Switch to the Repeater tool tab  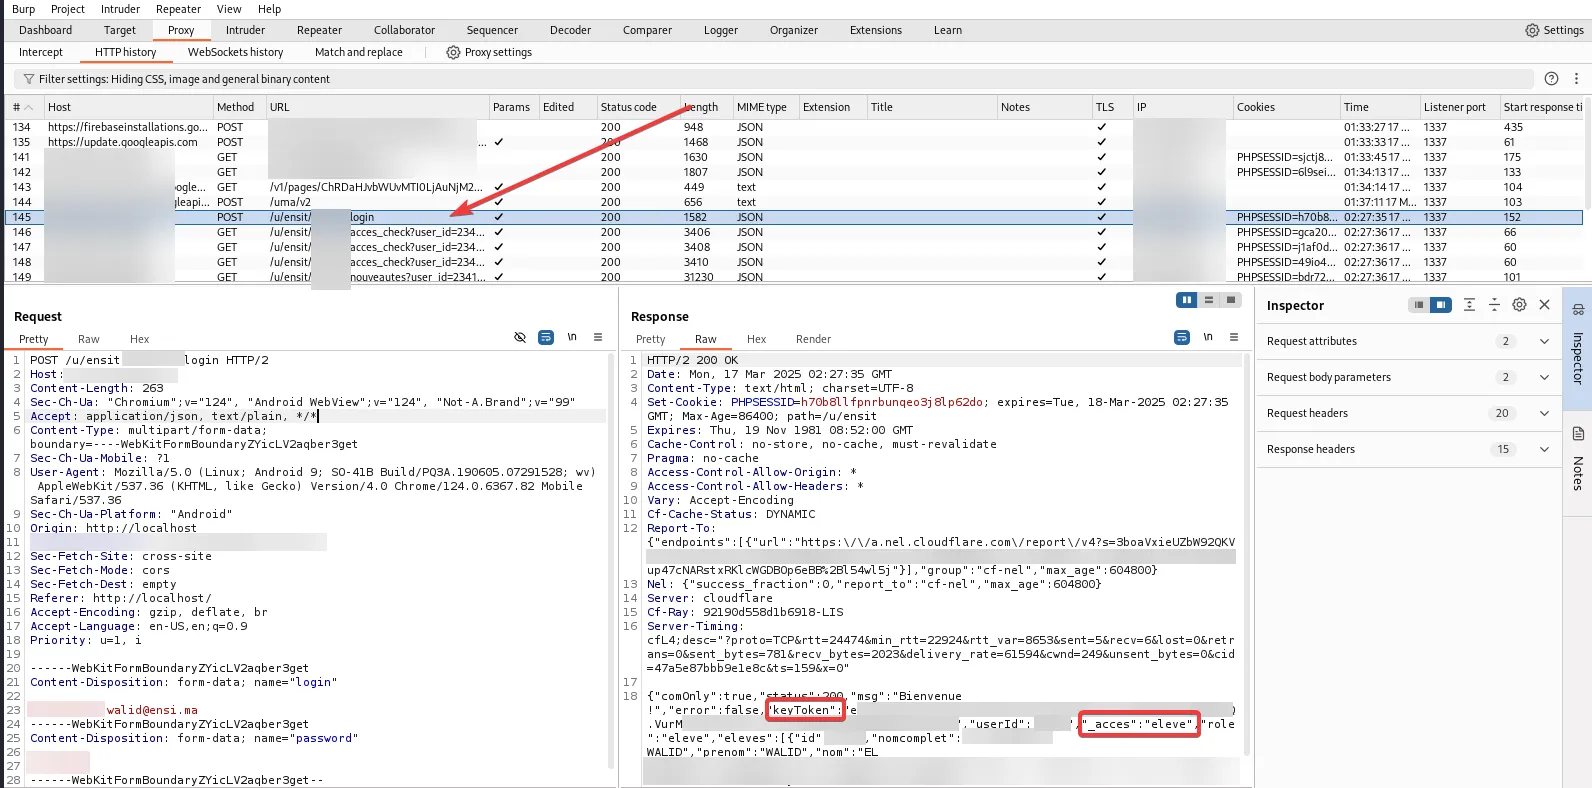(319, 30)
